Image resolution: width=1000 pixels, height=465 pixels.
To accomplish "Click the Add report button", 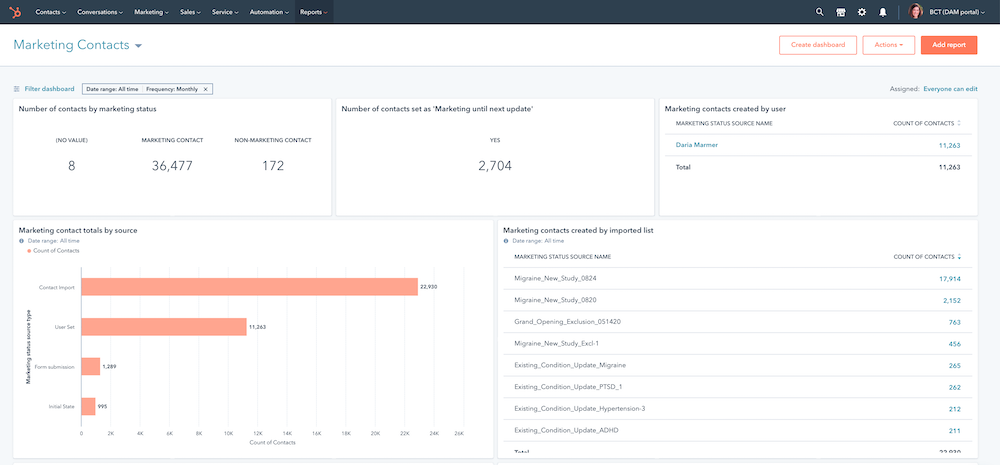I will [948, 45].
